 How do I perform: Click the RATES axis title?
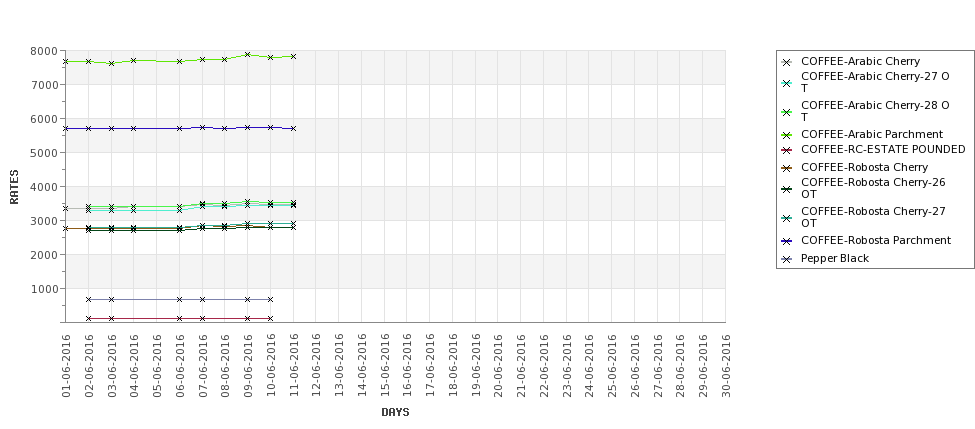pos(14,187)
